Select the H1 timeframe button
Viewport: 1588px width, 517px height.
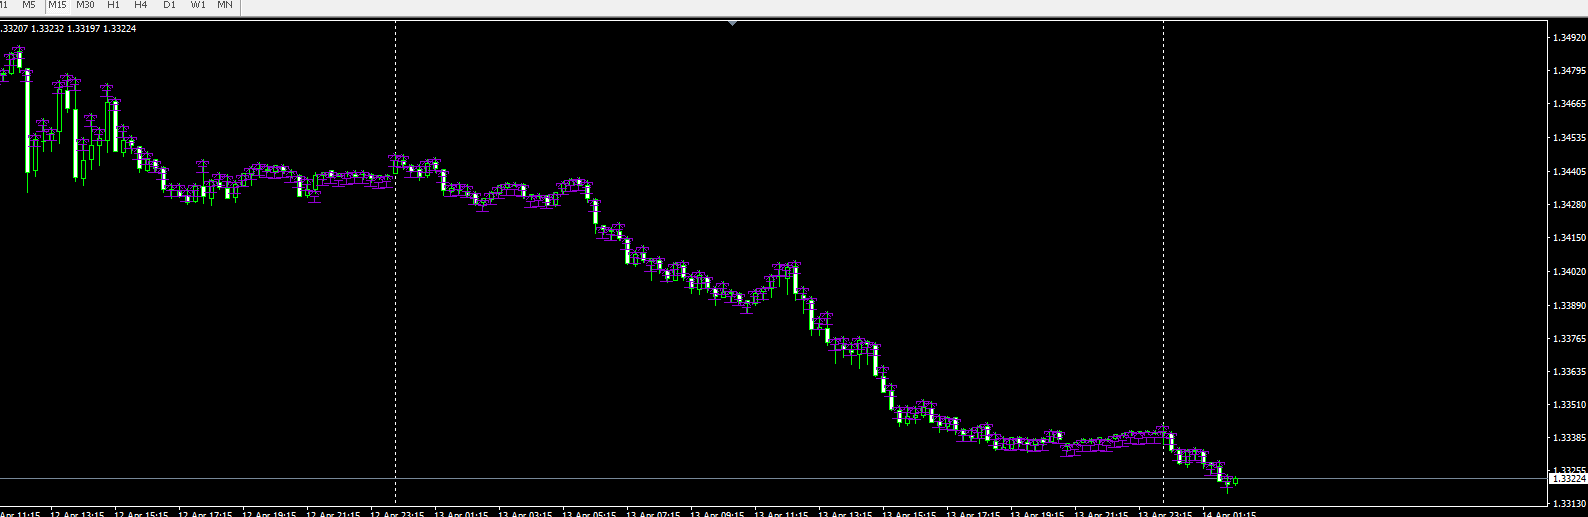tap(113, 5)
